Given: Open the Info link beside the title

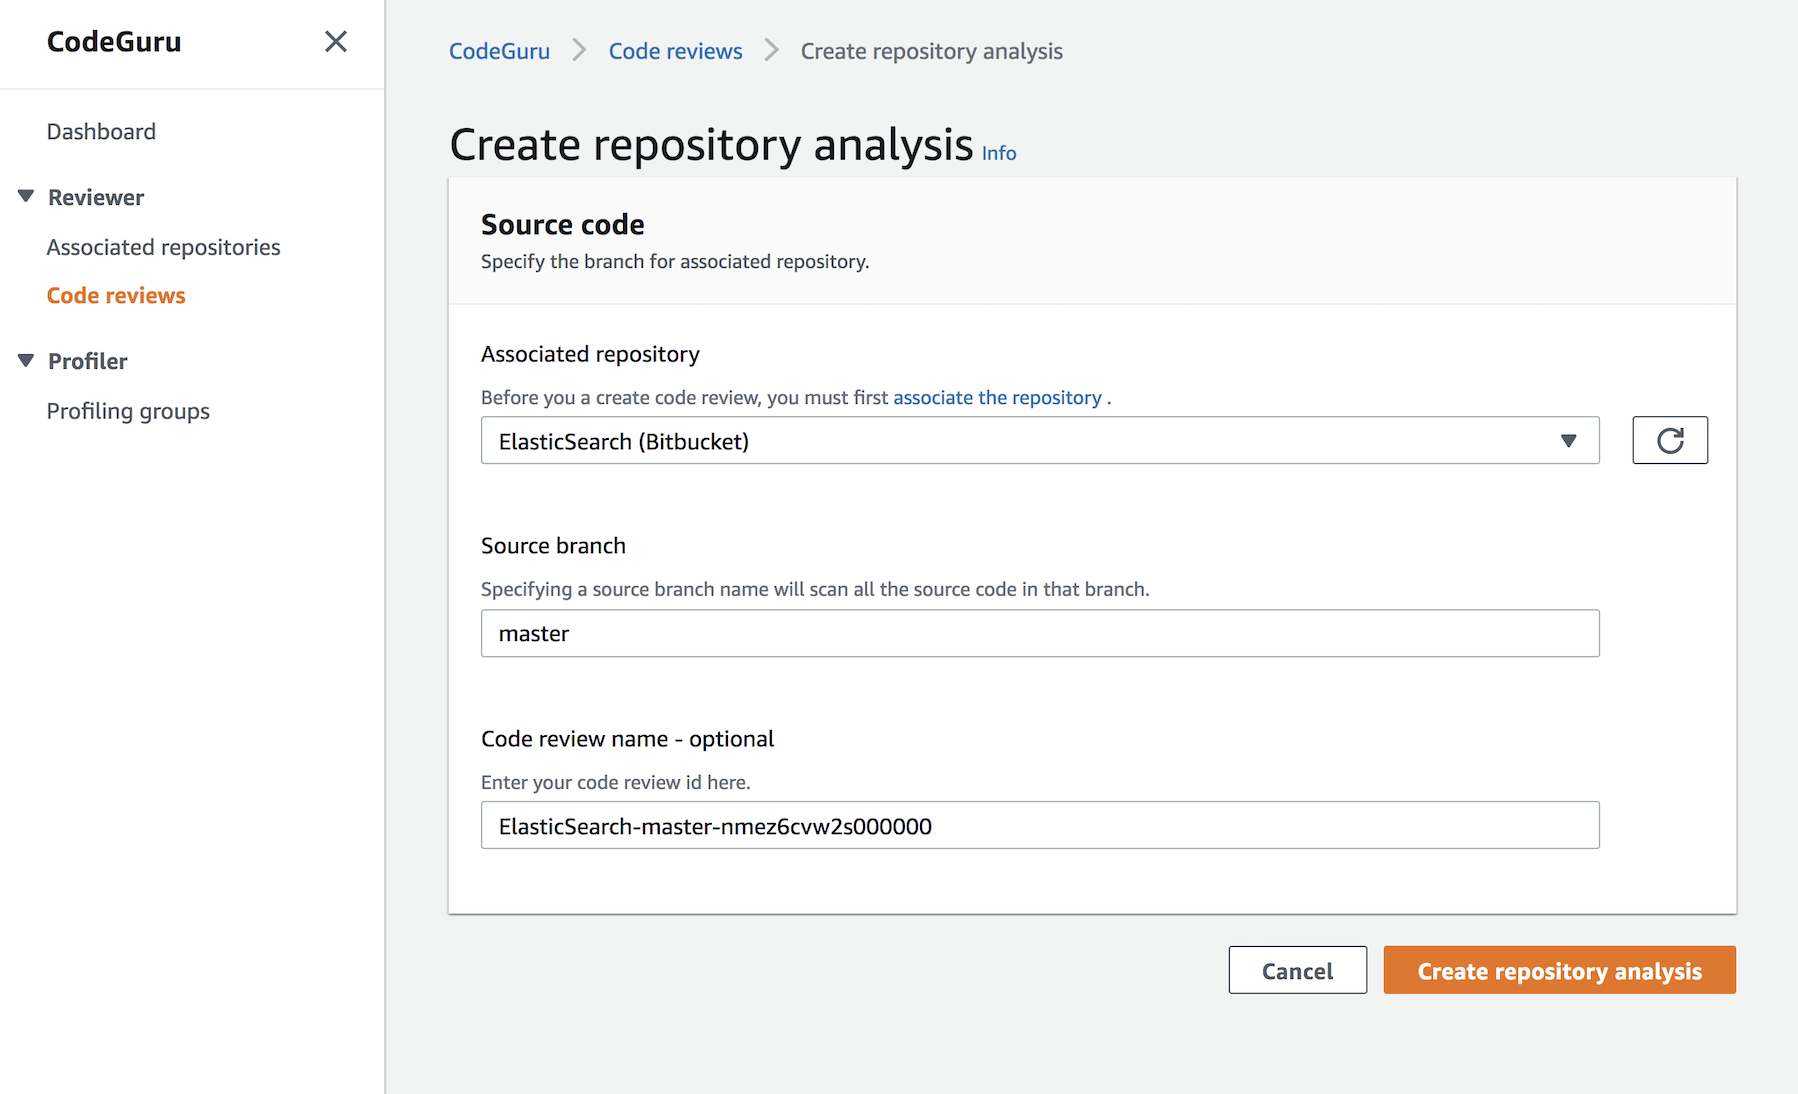Looking at the screenshot, I should point(998,153).
